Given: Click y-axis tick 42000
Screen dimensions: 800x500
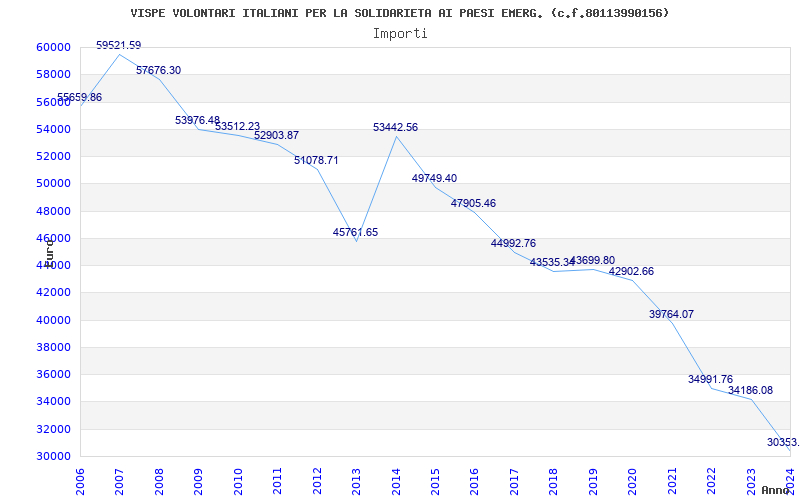Looking at the screenshot, I should click(x=53, y=293).
